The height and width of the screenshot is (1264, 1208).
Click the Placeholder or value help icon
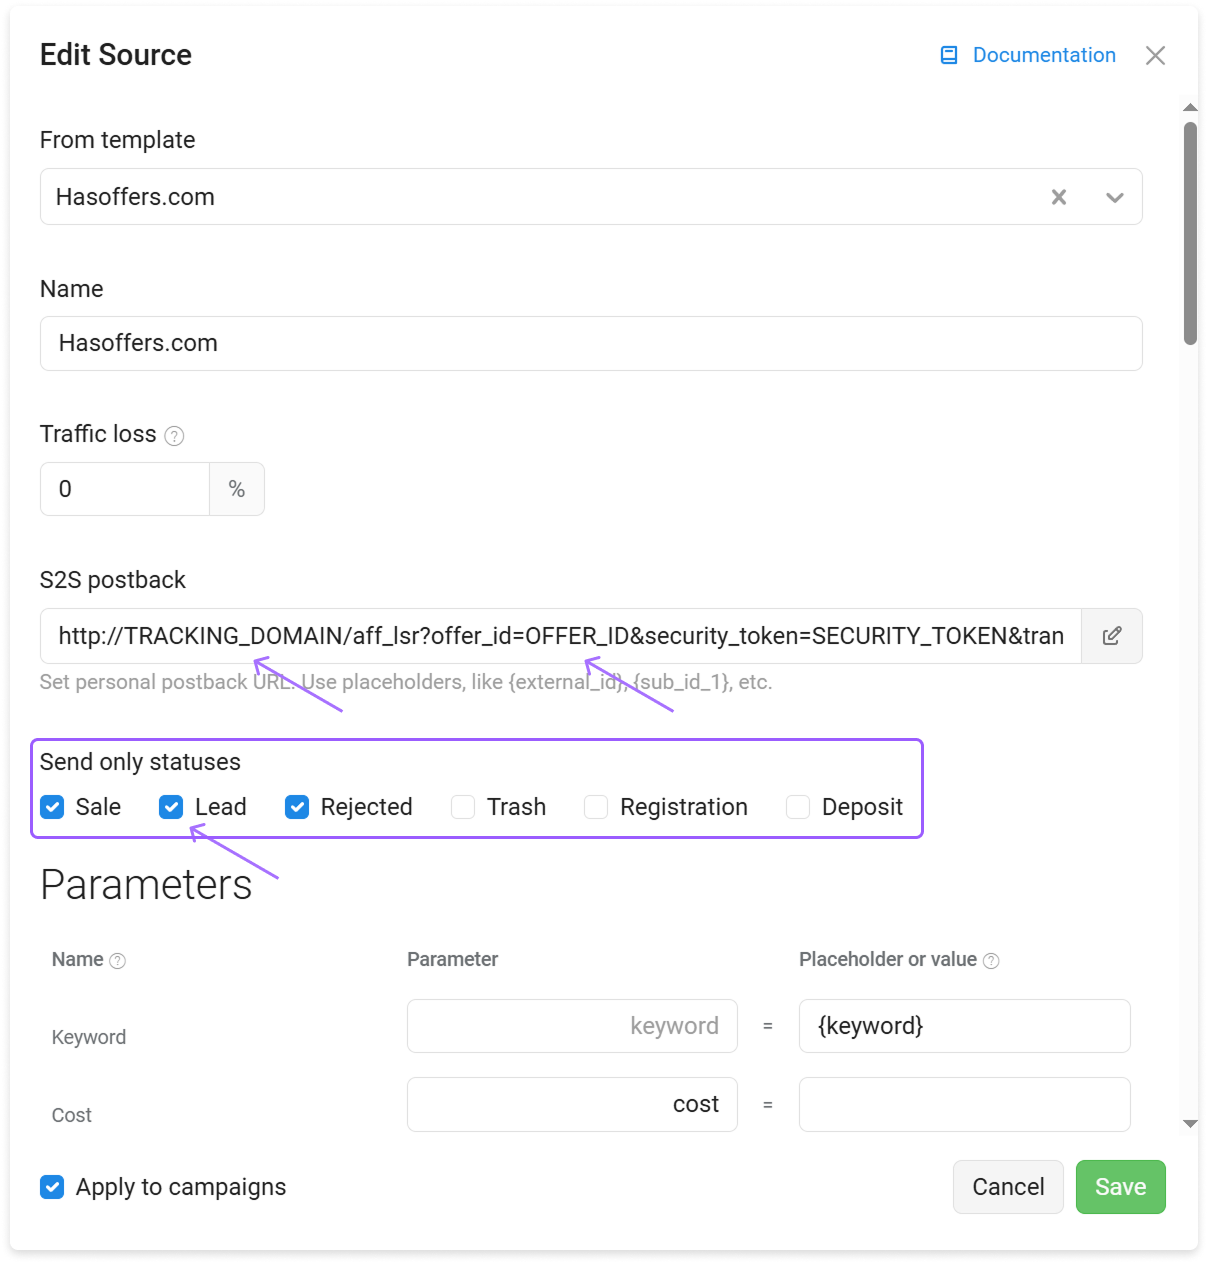pyautogui.click(x=991, y=961)
